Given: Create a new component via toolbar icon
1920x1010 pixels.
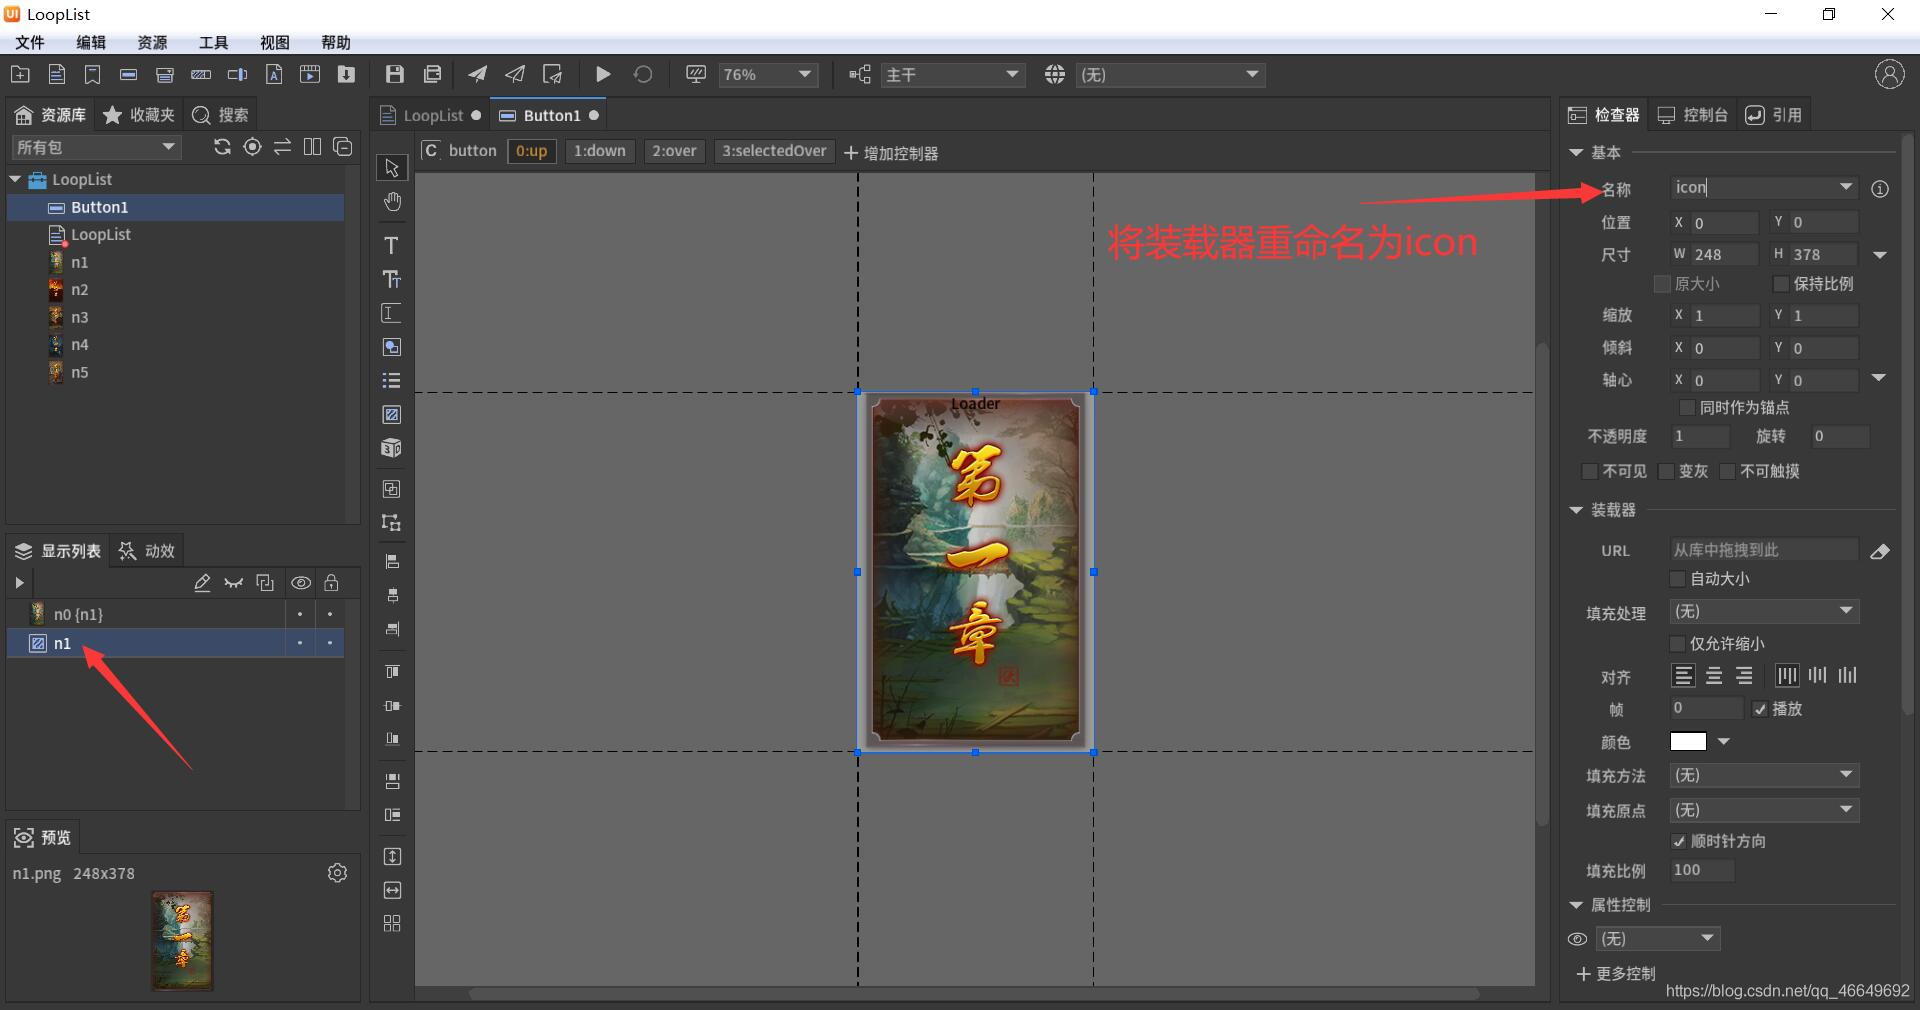Looking at the screenshot, I should coord(57,75).
